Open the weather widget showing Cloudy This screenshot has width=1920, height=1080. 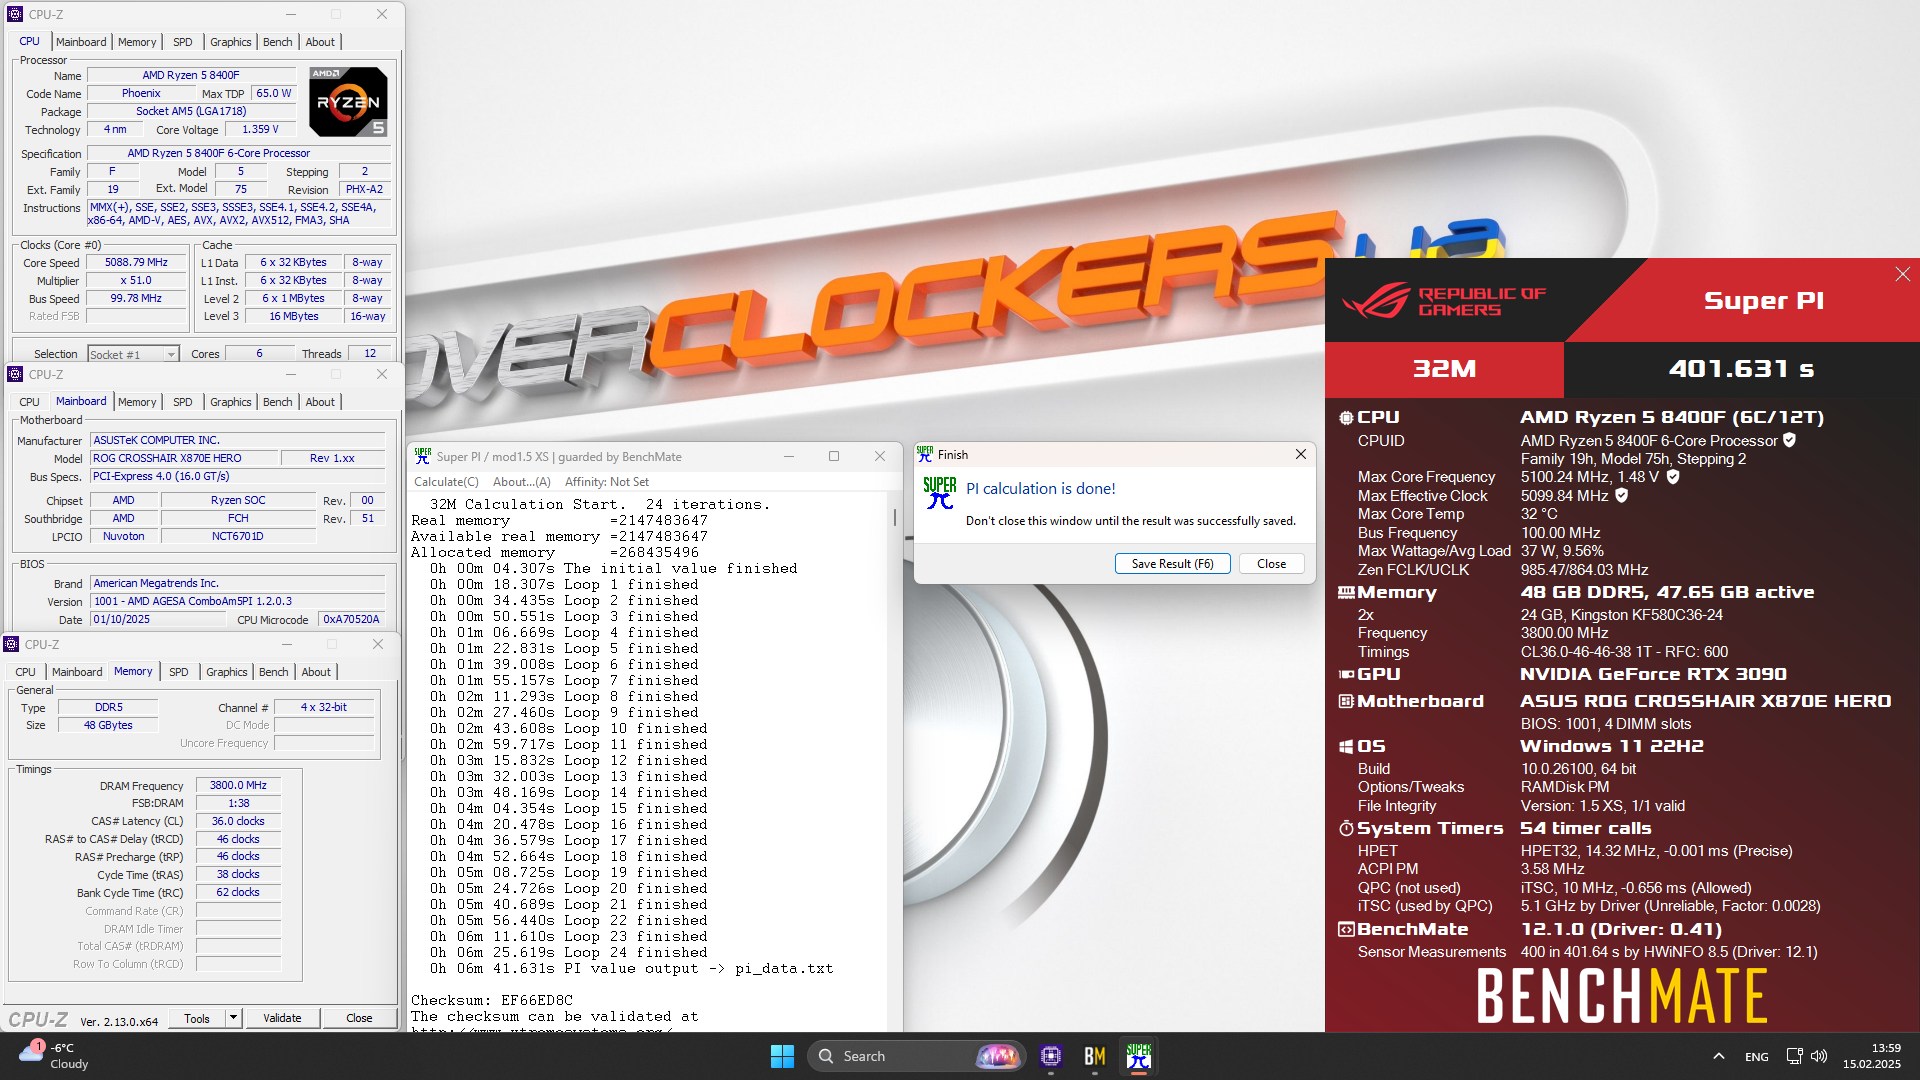55,1056
